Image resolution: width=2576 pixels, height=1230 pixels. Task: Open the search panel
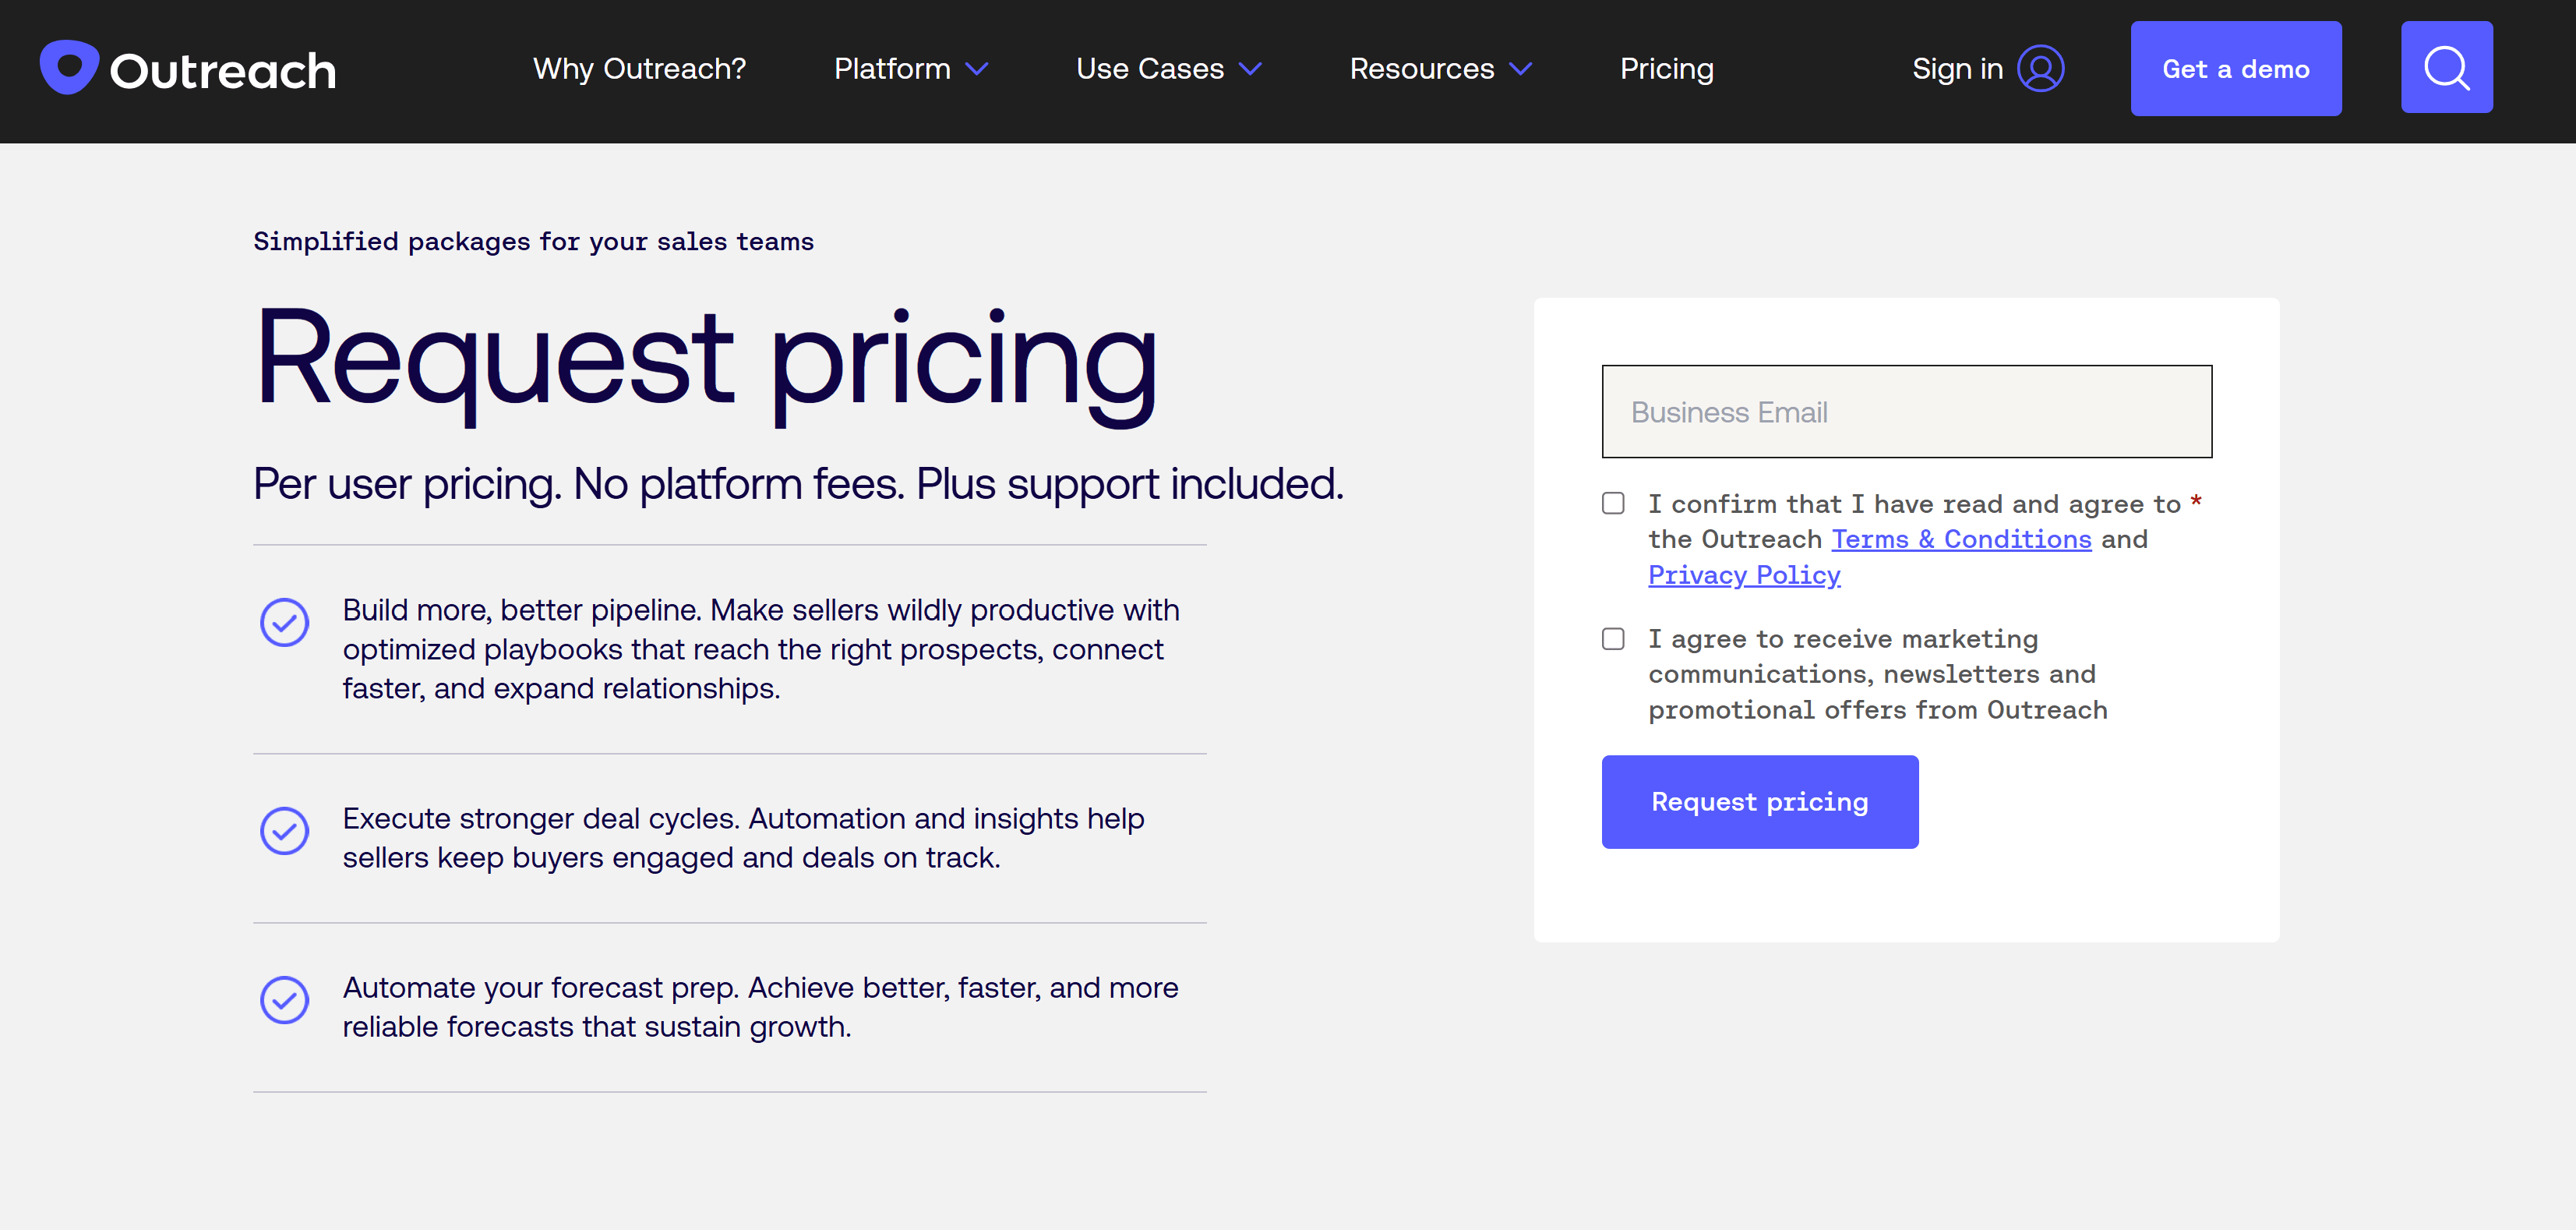tap(2446, 67)
